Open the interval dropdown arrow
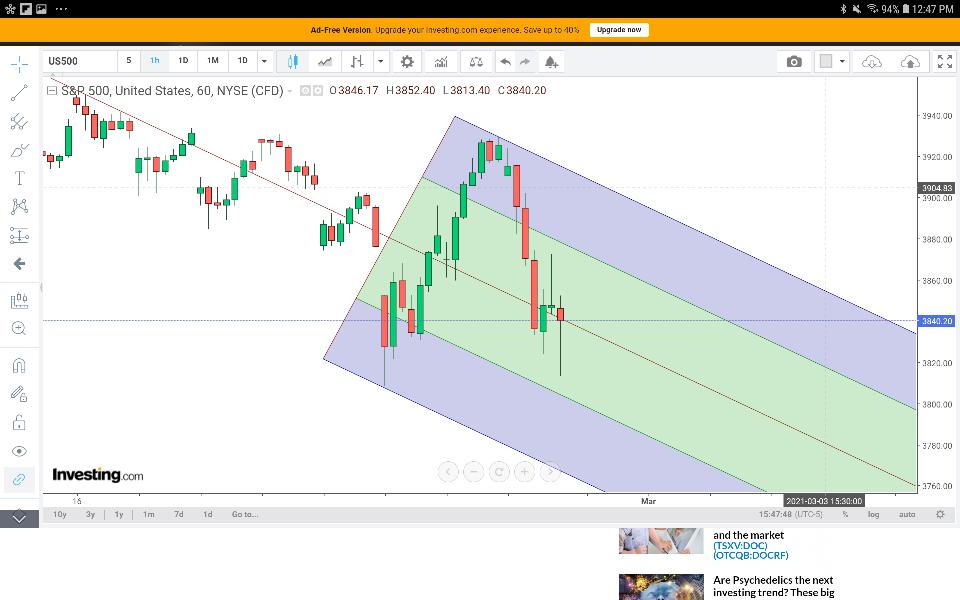The height and width of the screenshot is (600, 960). point(264,61)
